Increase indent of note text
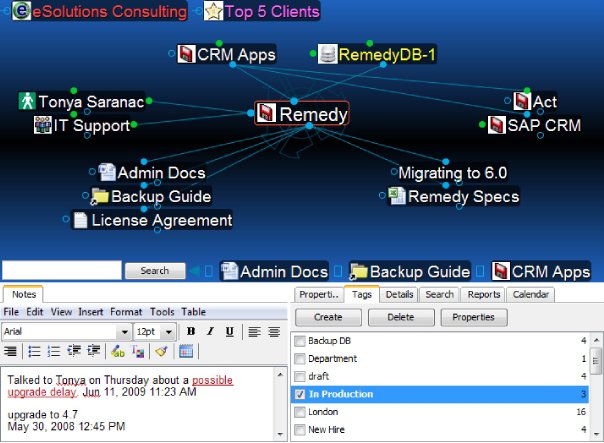604x443 pixels. point(94,351)
